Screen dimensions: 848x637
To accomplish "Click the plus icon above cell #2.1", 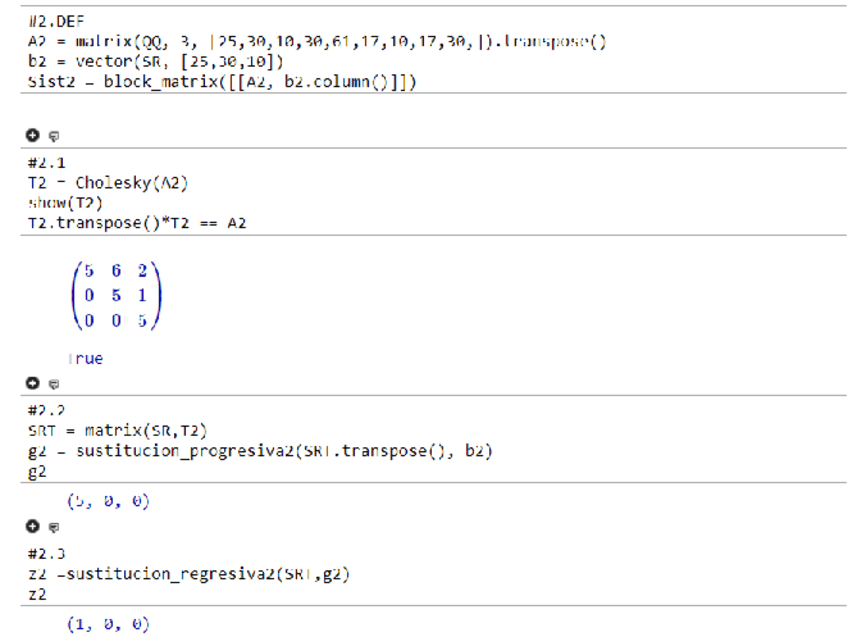I will tap(33, 134).
